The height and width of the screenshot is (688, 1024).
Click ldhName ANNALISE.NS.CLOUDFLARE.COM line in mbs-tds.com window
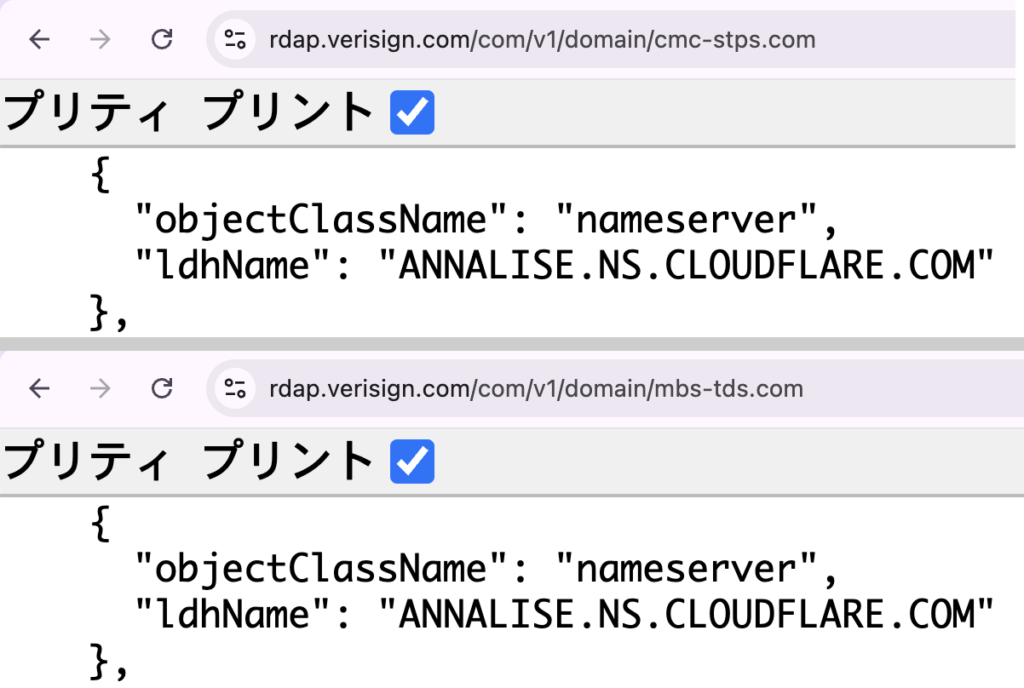[x=564, y=615]
